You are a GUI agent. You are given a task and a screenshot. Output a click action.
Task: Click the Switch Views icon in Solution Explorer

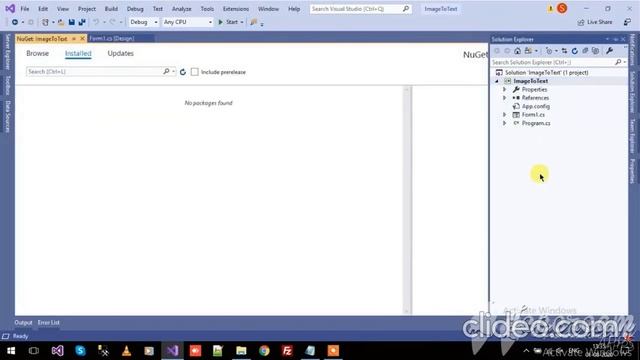[x=528, y=51]
